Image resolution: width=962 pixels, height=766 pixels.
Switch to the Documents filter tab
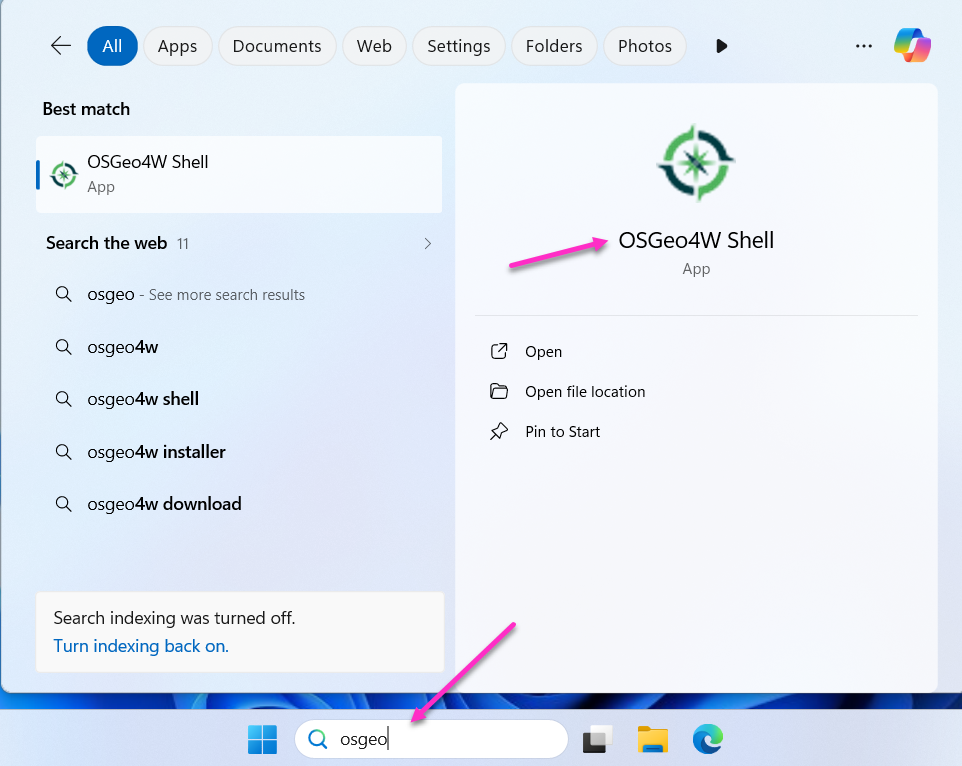point(277,46)
